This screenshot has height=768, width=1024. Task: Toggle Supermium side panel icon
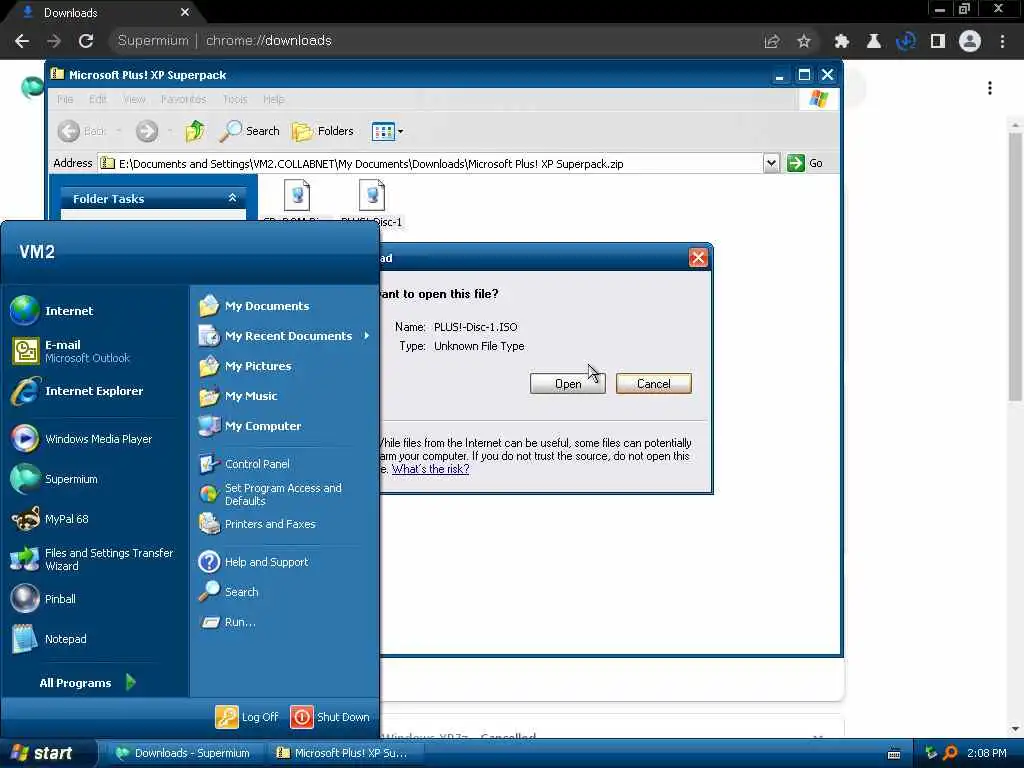(938, 41)
